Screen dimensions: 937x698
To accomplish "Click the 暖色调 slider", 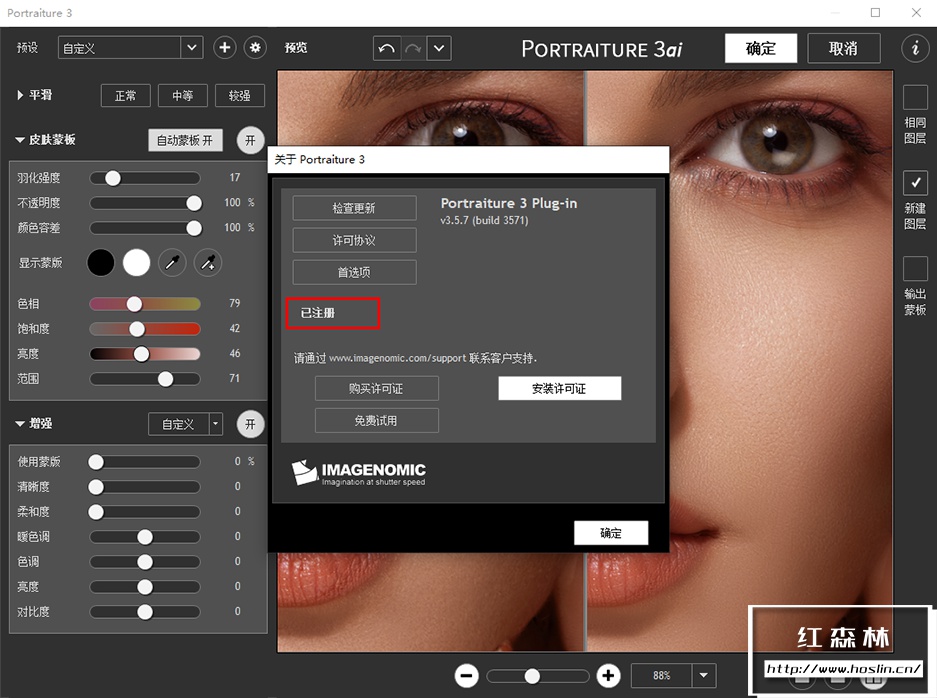I will [x=145, y=537].
